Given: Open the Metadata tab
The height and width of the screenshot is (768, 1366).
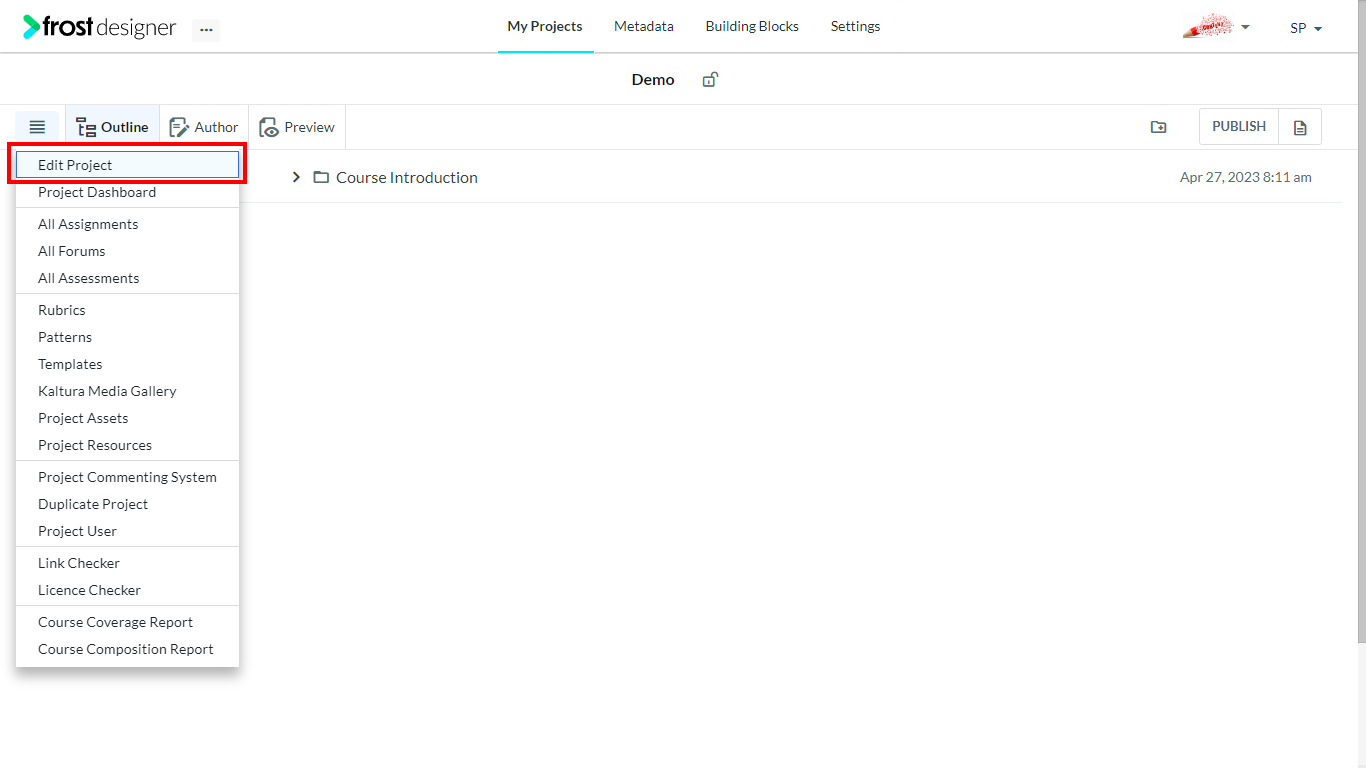Looking at the screenshot, I should point(644,26).
